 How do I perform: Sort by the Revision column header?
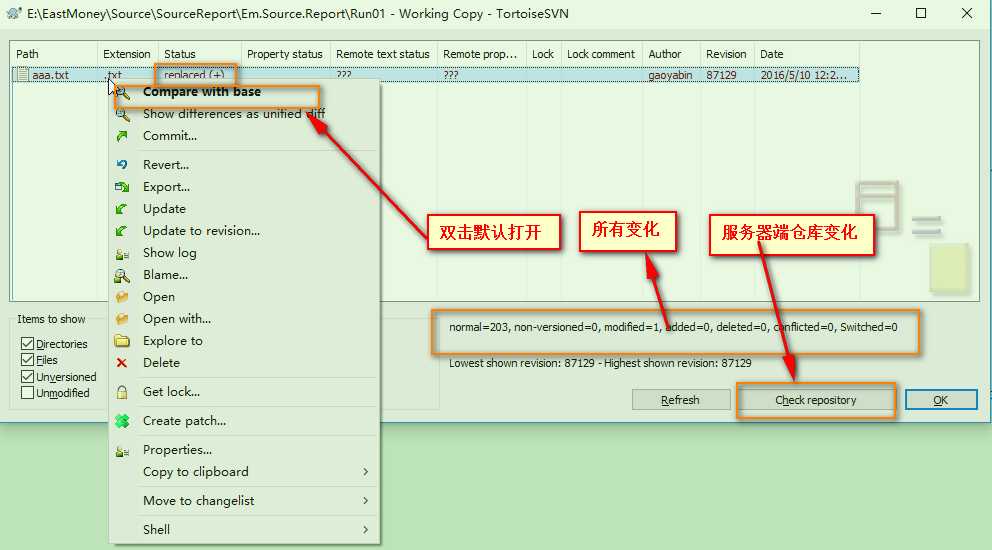point(727,54)
